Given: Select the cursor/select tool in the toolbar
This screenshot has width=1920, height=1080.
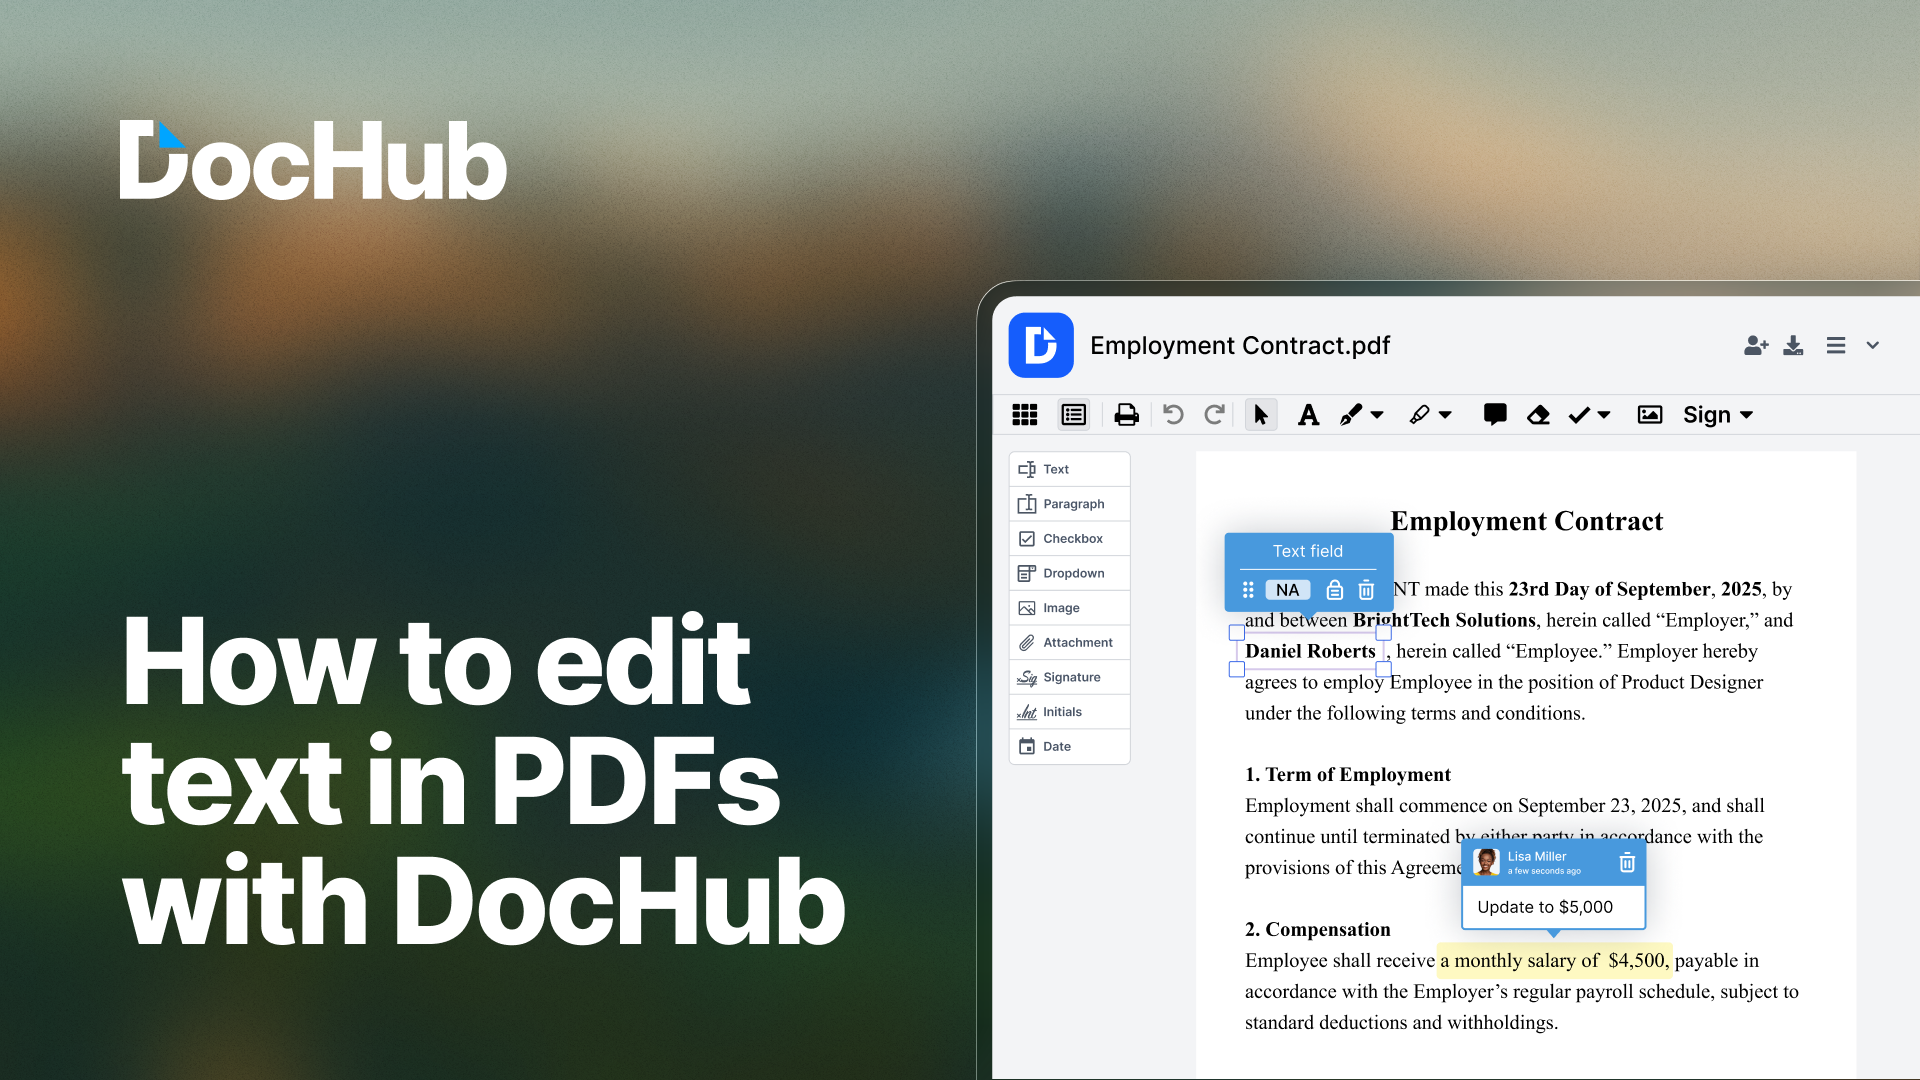Looking at the screenshot, I should tap(1261, 414).
